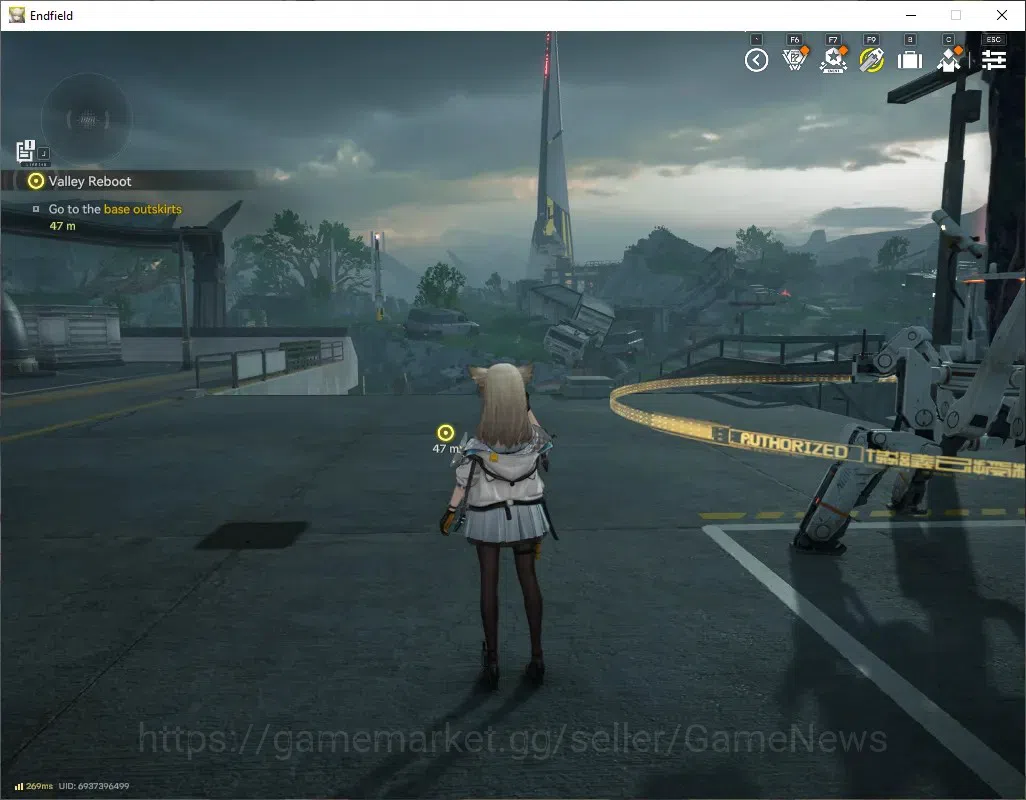Minimize the Endfield window
Image resolution: width=1026 pixels, height=800 pixels.
coord(911,15)
